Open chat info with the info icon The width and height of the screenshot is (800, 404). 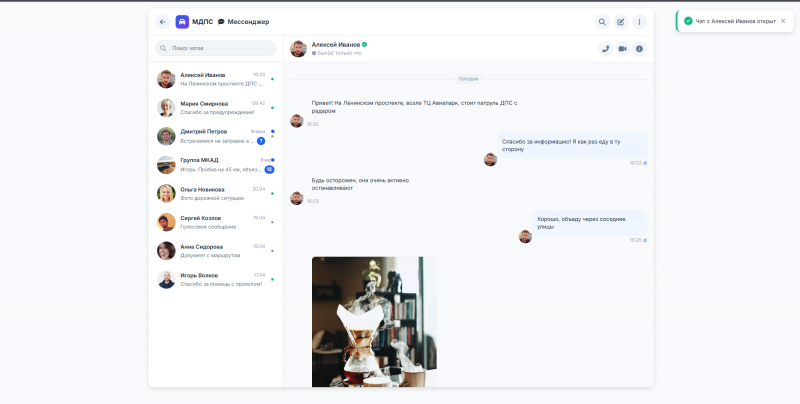coord(639,49)
